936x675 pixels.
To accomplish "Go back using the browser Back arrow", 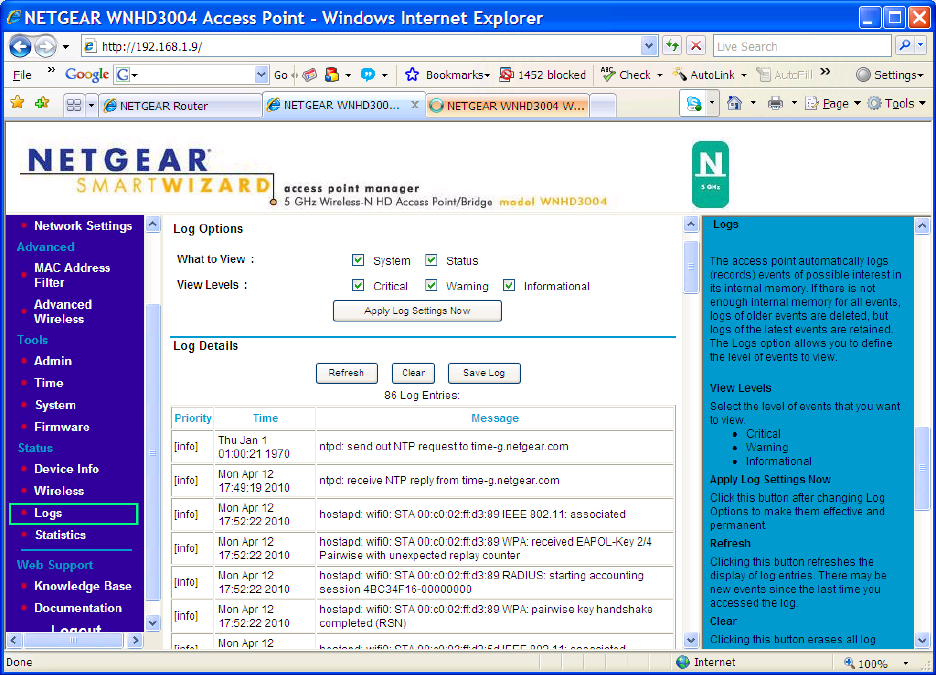I will [20, 46].
